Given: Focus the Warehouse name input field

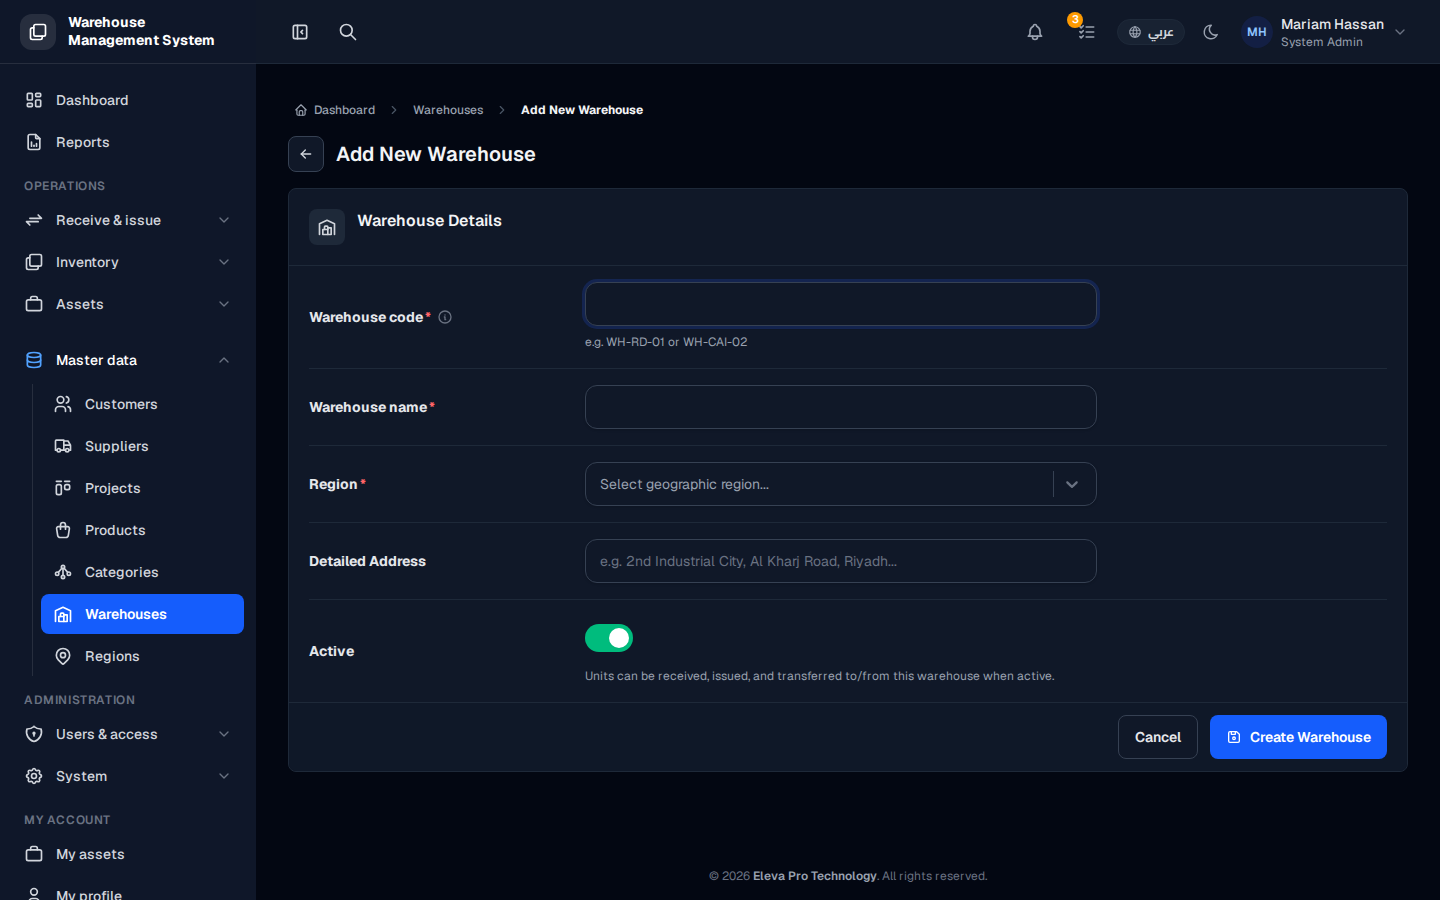Looking at the screenshot, I should coord(841,407).
